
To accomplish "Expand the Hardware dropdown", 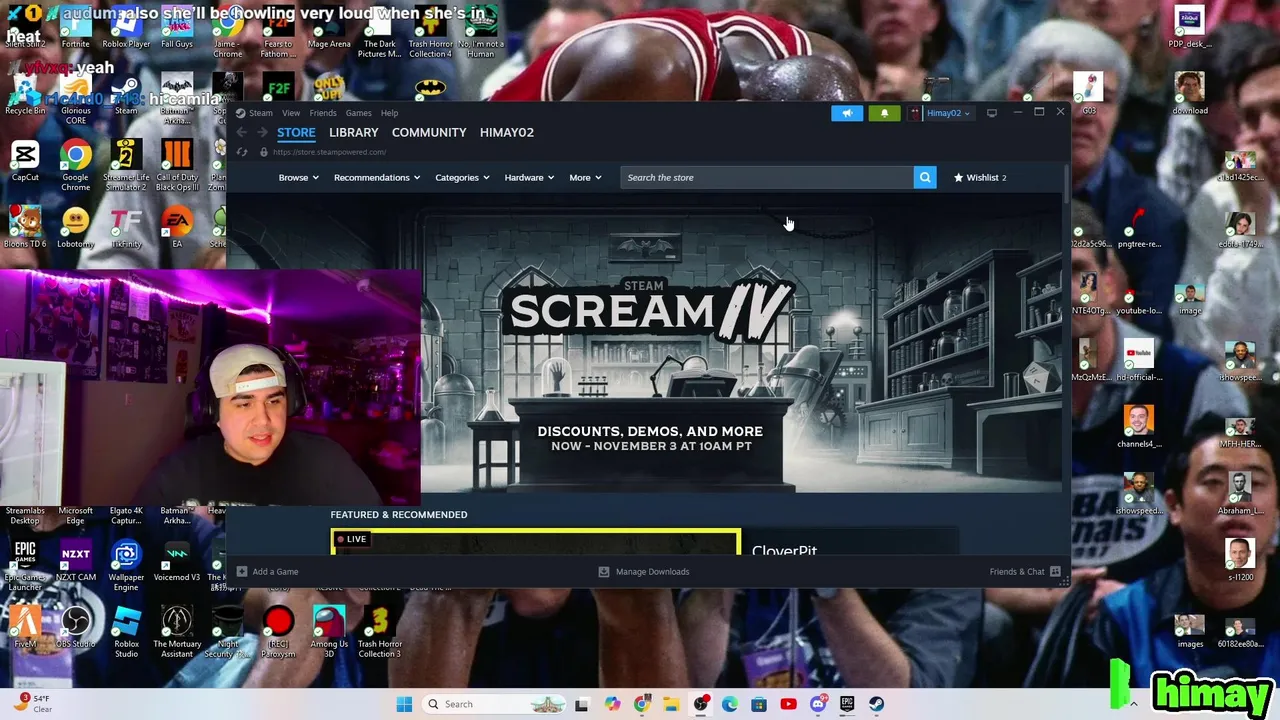I will [529, 177].
